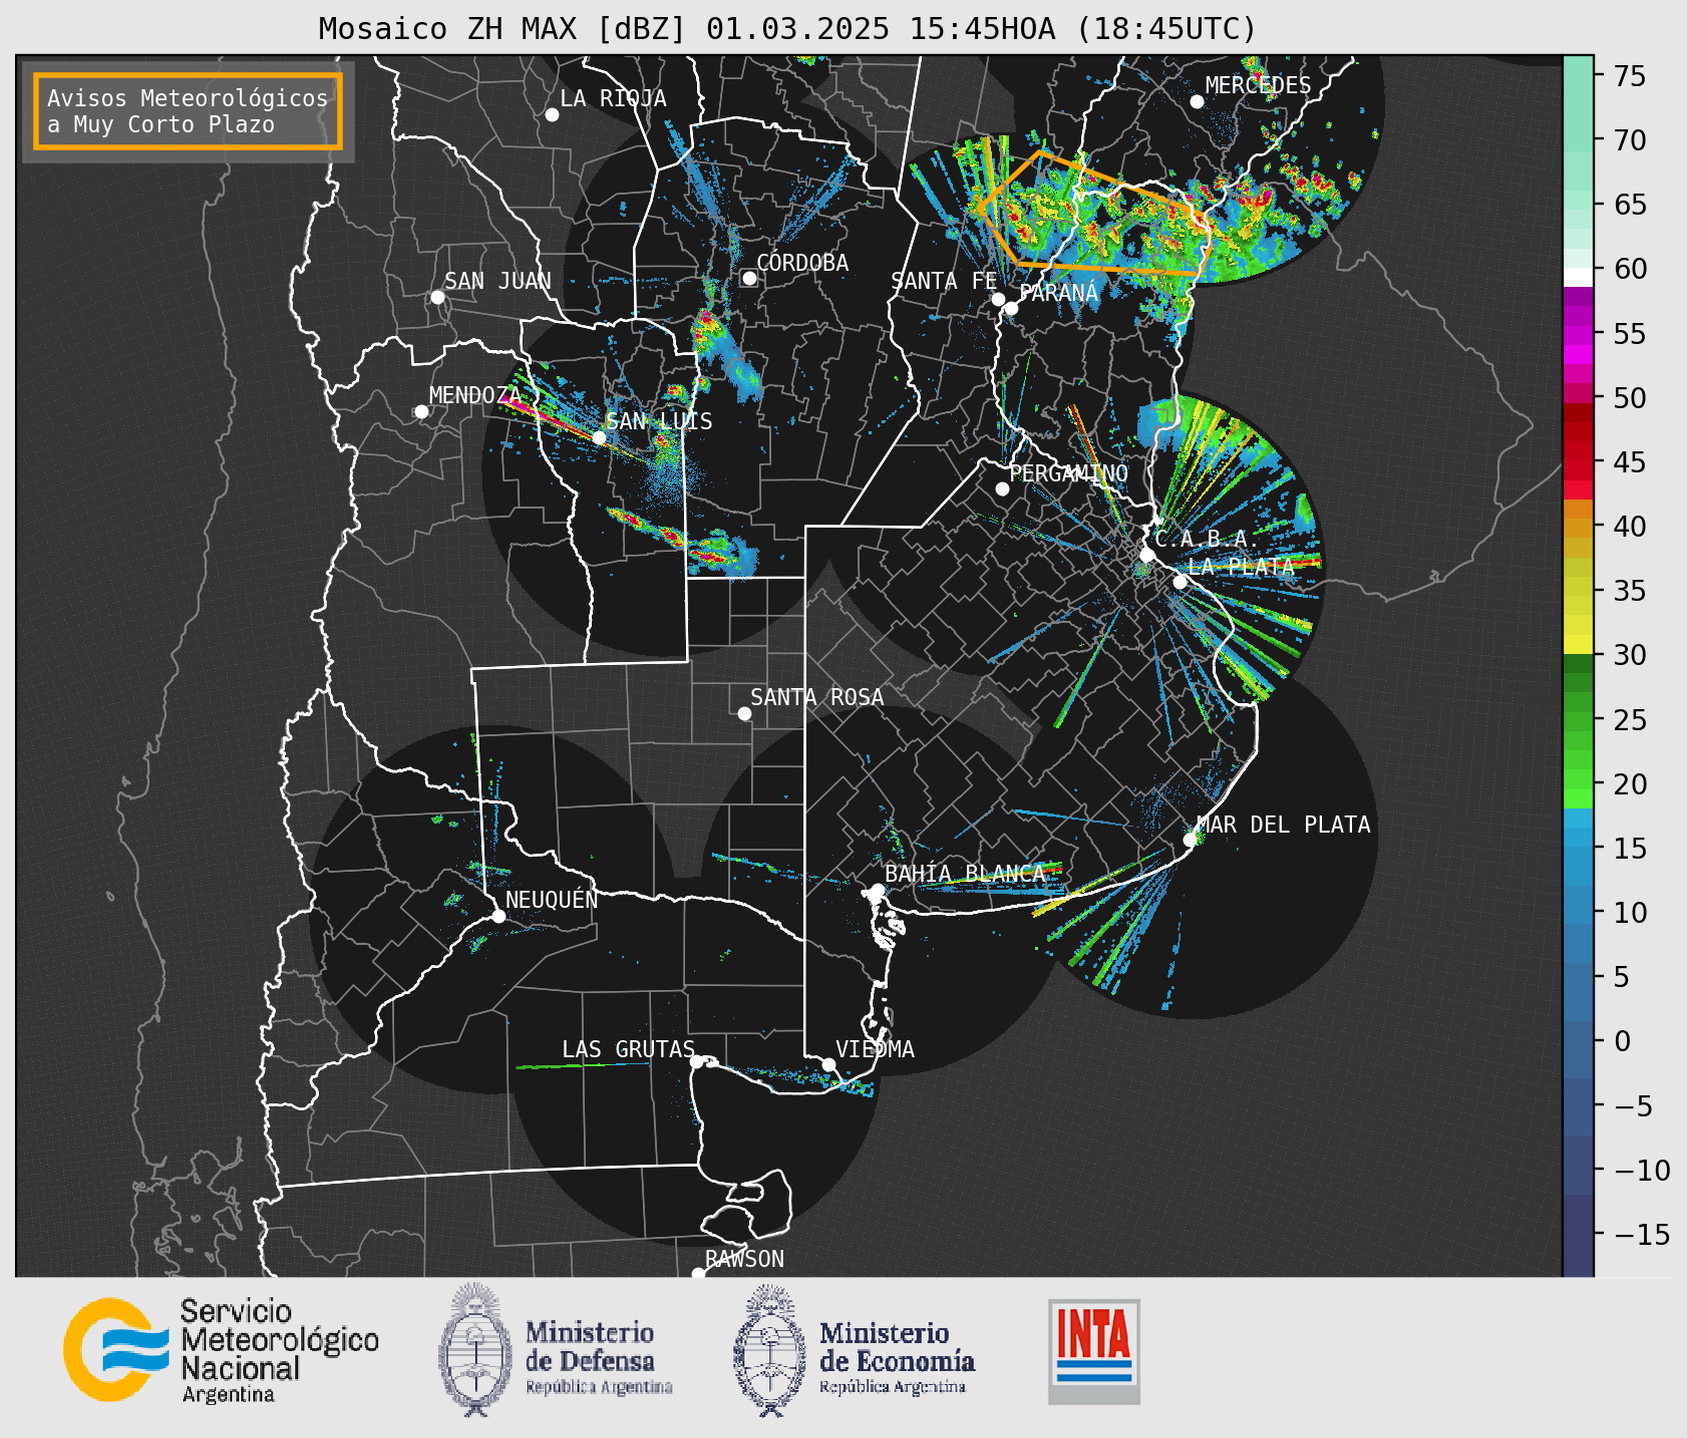1687x1438 pixels.
Task: Click the RAWSON city marker dot
Action: coord(698,1273)
